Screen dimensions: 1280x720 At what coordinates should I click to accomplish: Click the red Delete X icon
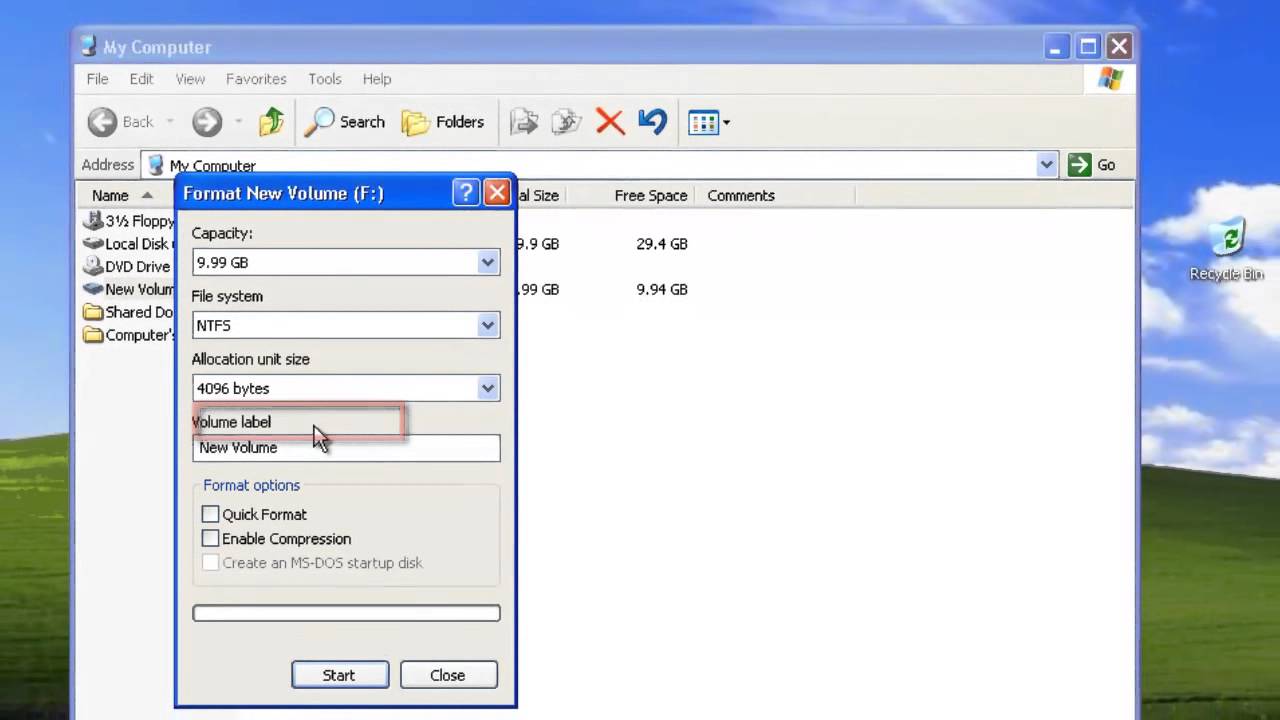coord(610,122)
